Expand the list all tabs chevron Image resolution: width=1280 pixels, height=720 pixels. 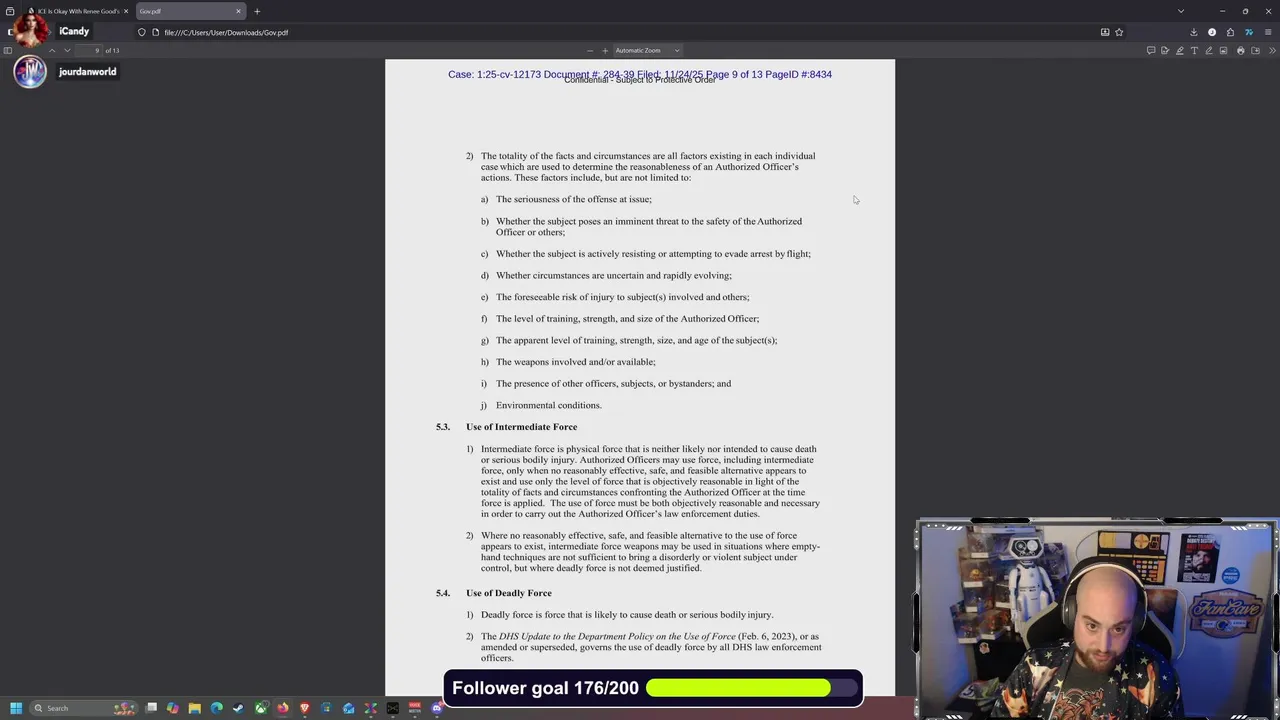[x=1181, y=11]
